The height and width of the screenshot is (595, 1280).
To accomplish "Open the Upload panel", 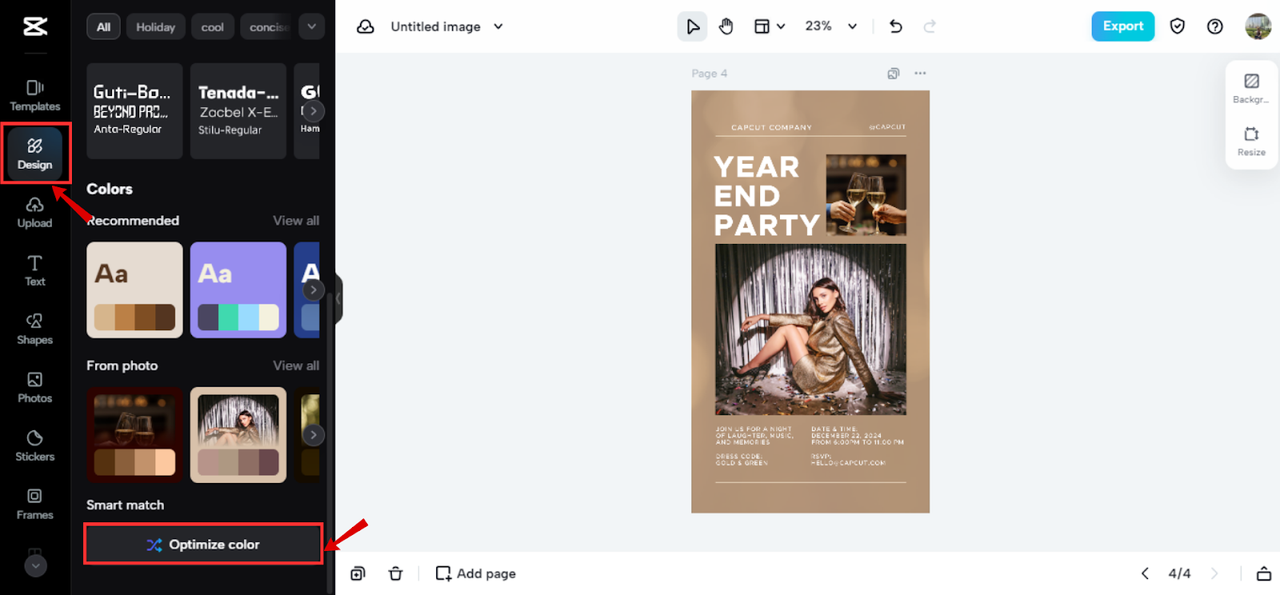I will [x=35, y=212].
